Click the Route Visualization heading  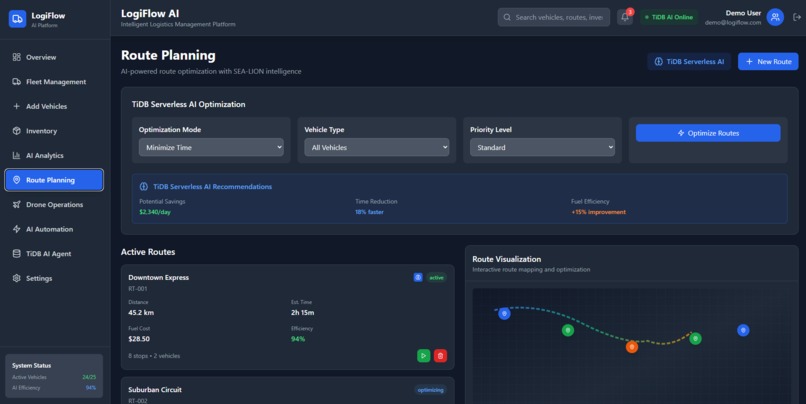pos(506,259)
